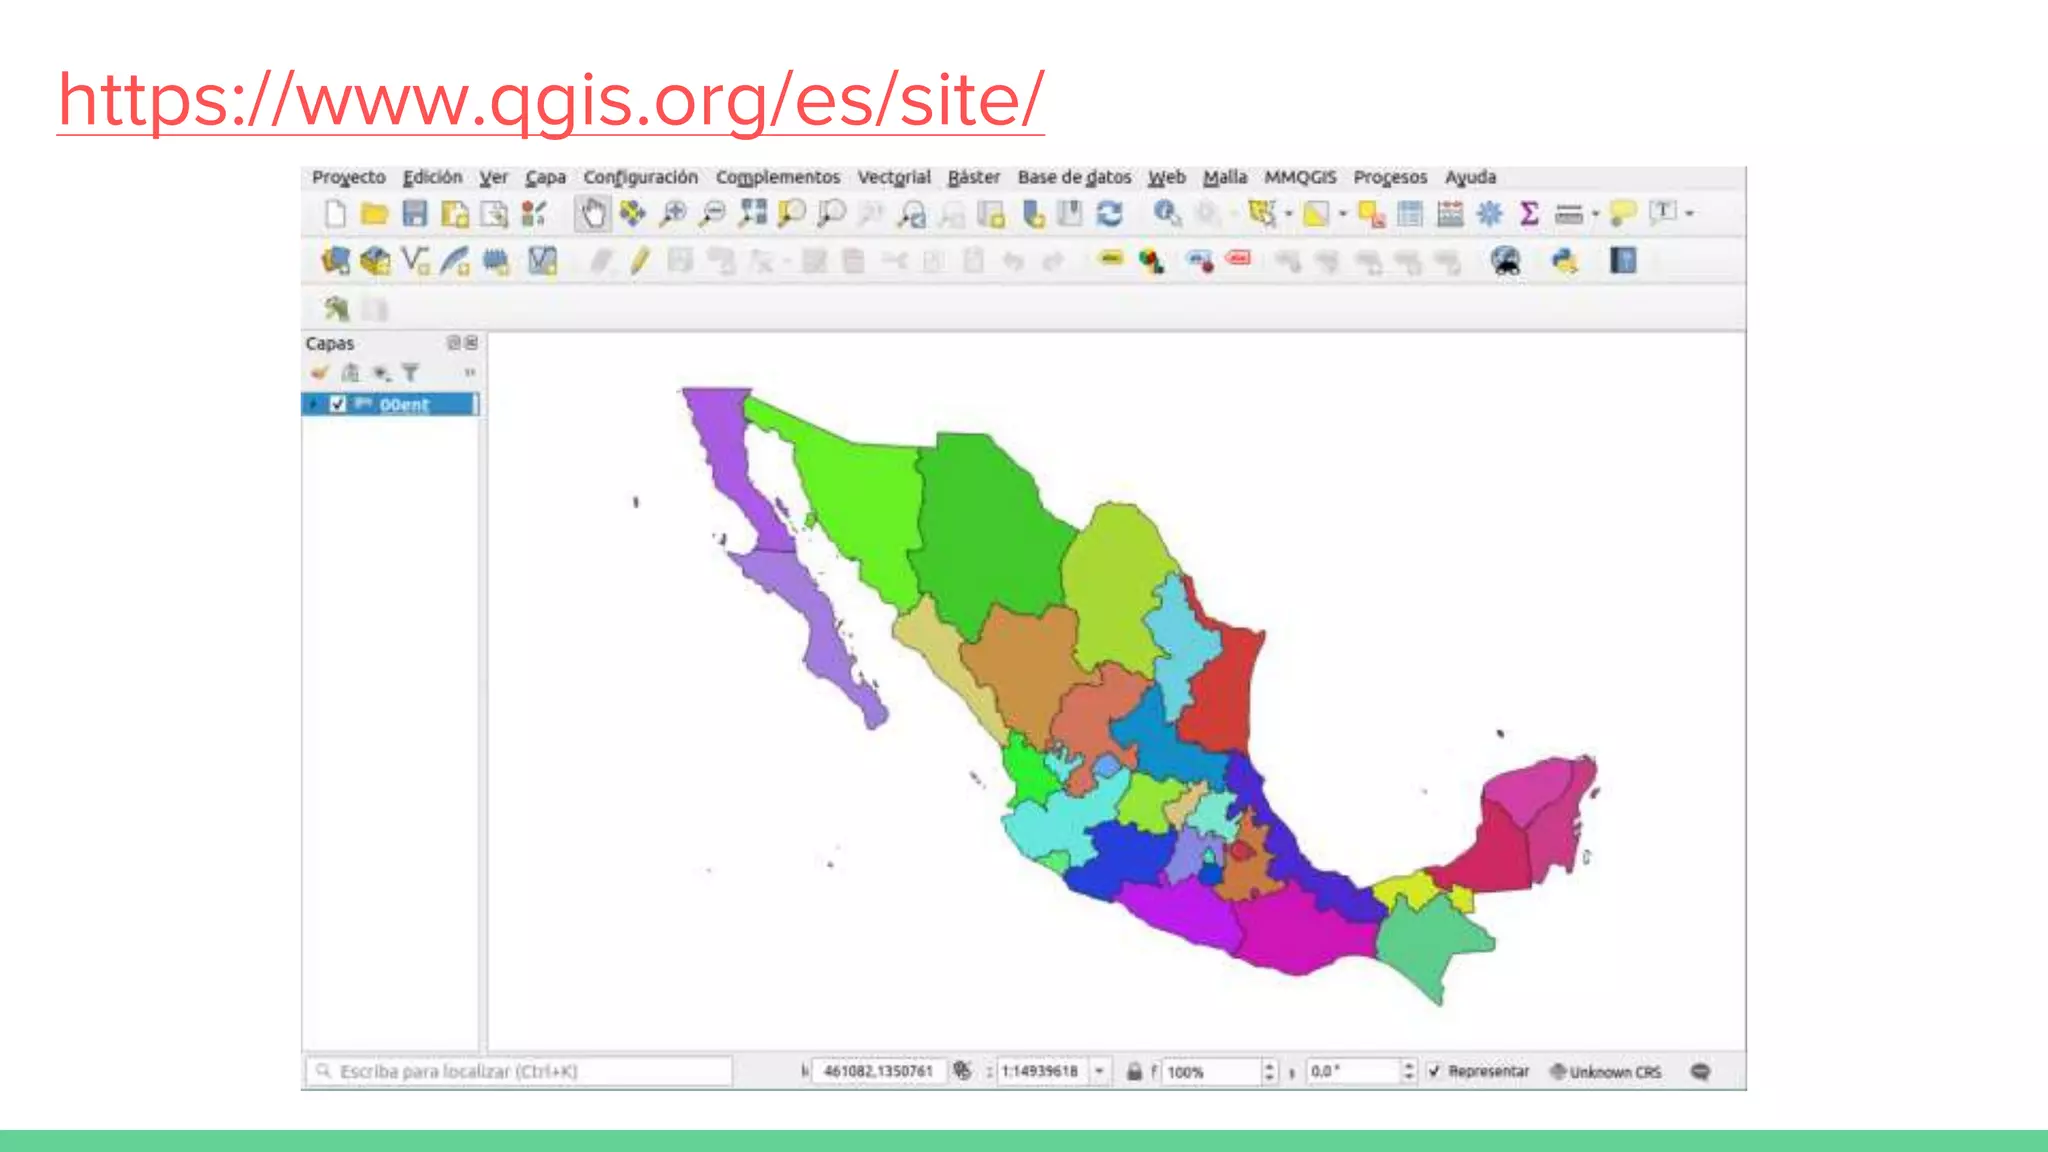Click the messages log icon in status bar
This screenshot has width=2048, height=1152.
(1700, 1071)
